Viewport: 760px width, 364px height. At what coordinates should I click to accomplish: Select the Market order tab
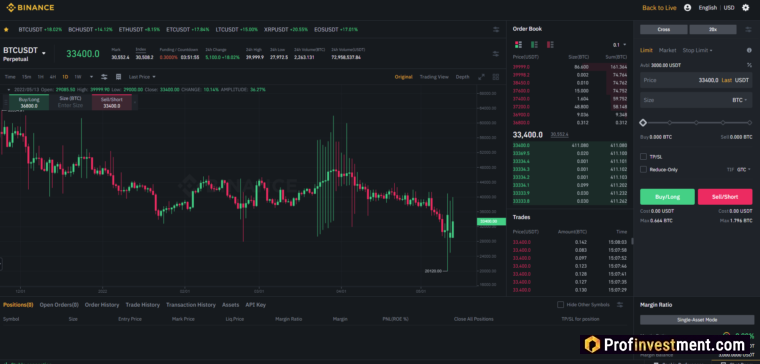pyautogui.click(x=667, y=50)
